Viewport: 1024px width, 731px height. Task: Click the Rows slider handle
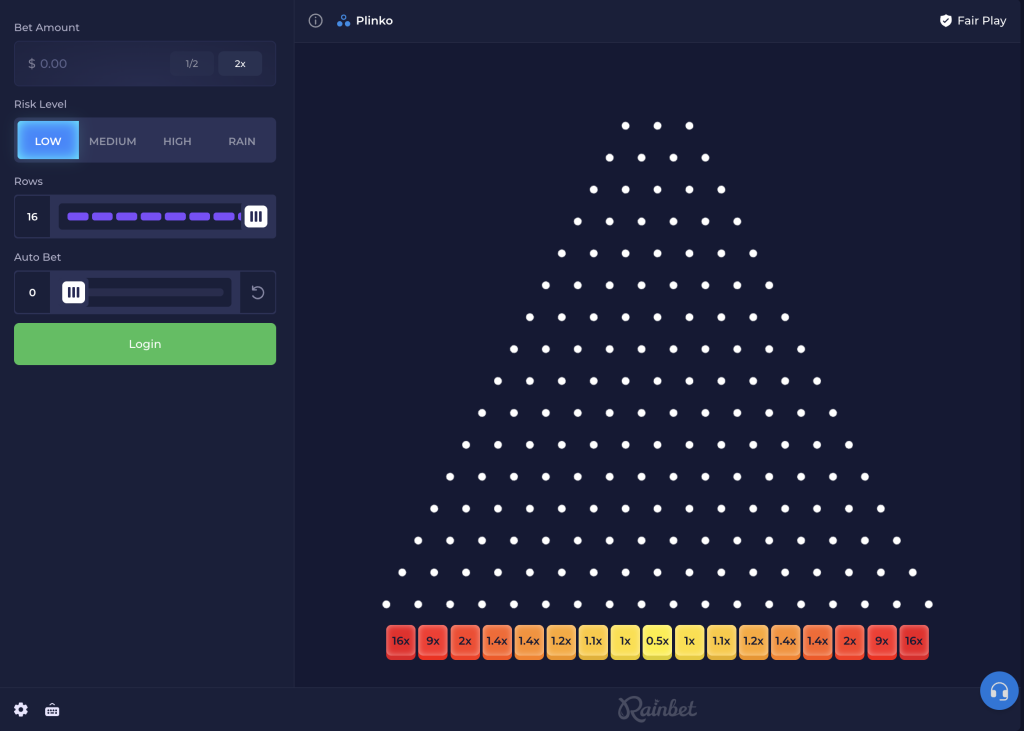click(256, 216)
